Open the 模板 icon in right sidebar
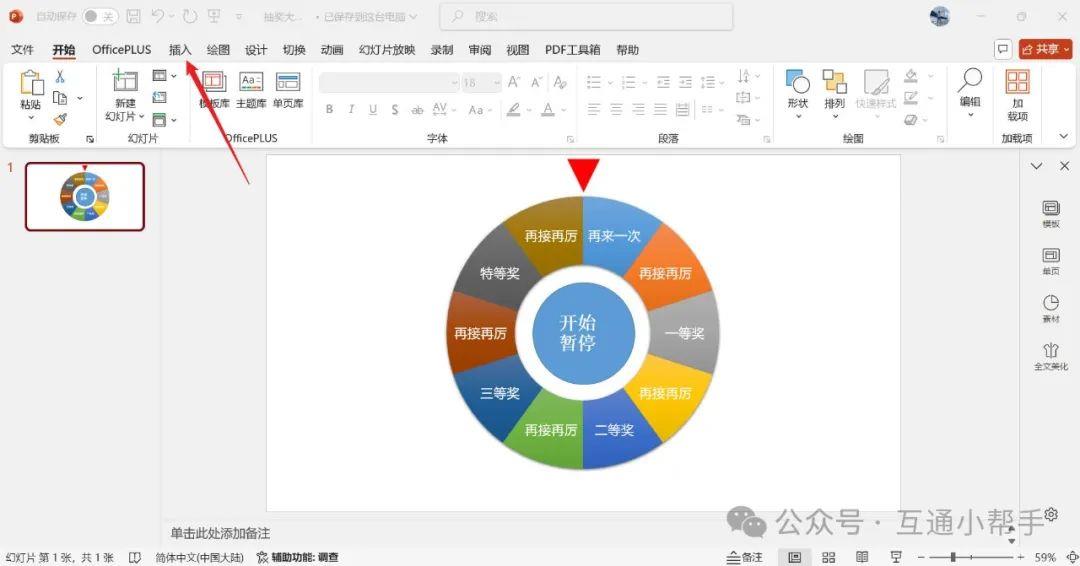 (x=1051, y=208)
